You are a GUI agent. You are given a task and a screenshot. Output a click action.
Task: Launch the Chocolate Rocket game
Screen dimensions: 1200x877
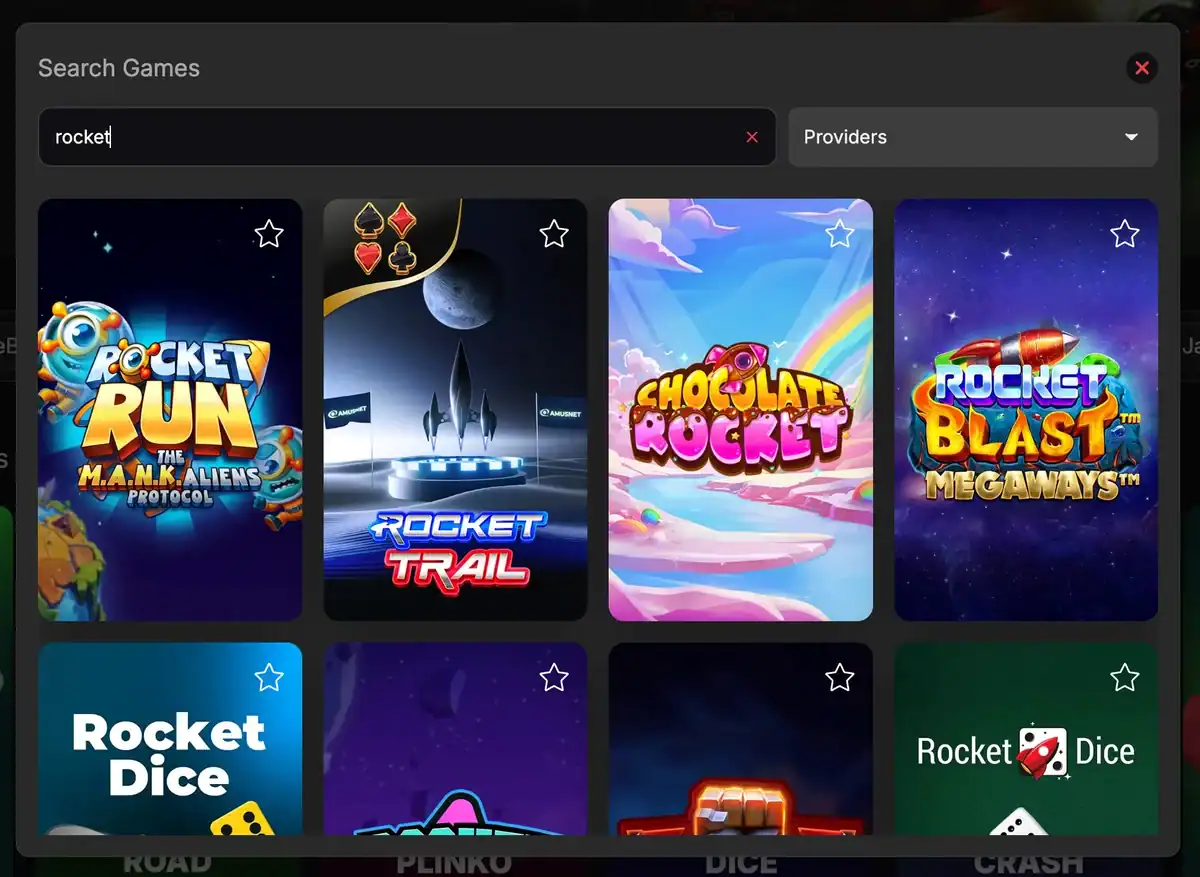click(741, 410)
